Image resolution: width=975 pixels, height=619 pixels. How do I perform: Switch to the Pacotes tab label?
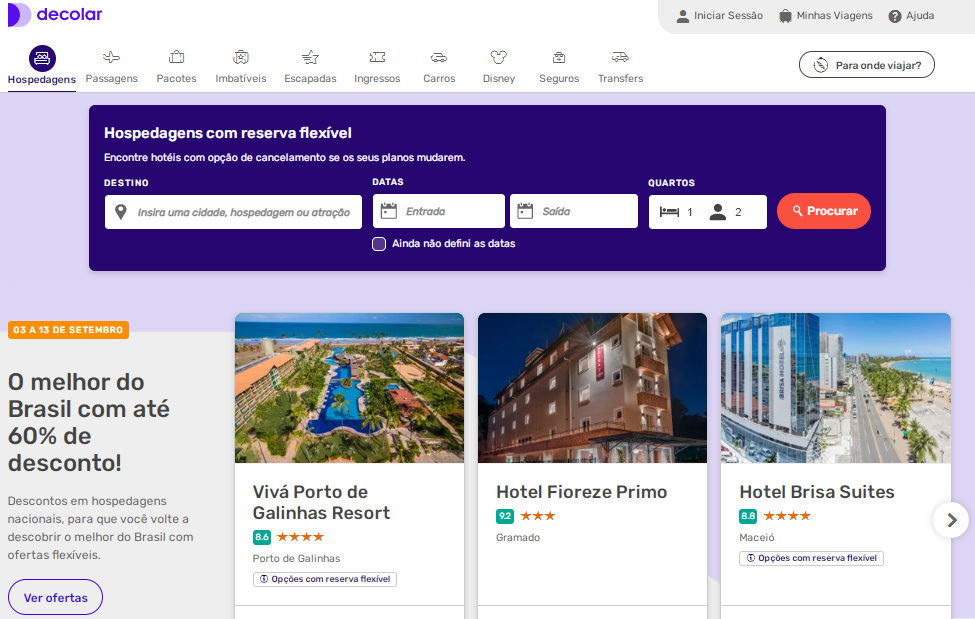coord(177,78)
